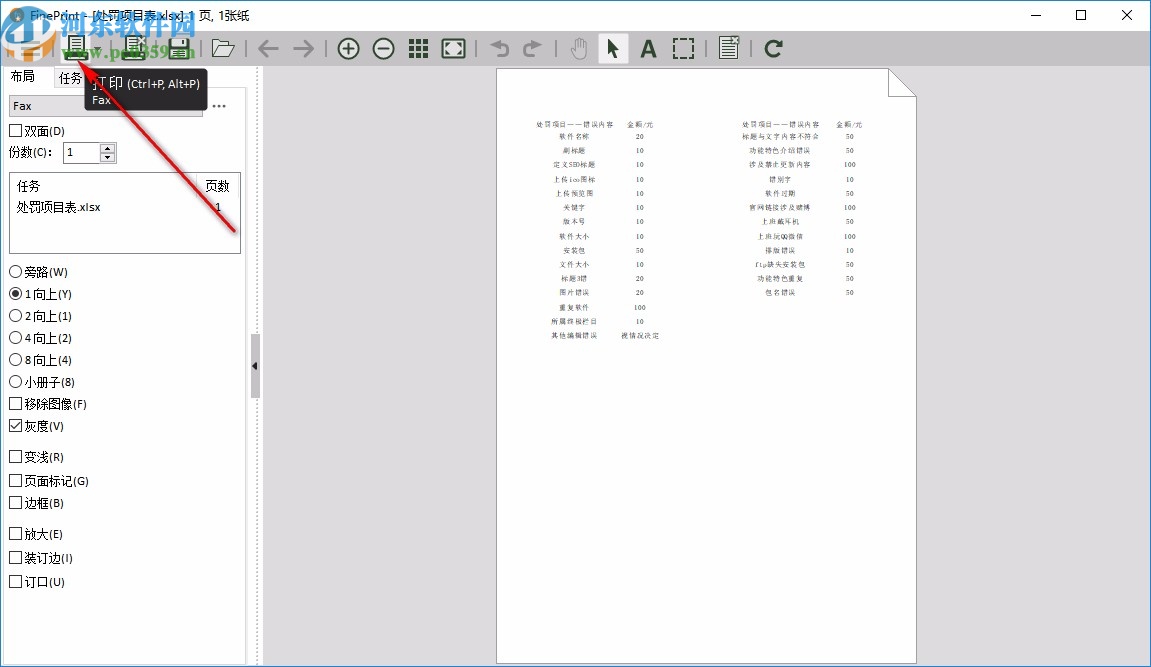Select the hand pan tool
1151x667 pixels.
click(579, 47)
